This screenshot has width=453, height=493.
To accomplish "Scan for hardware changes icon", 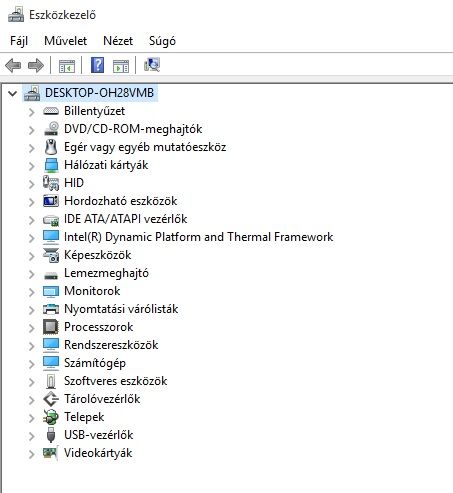I will [152, 65].
